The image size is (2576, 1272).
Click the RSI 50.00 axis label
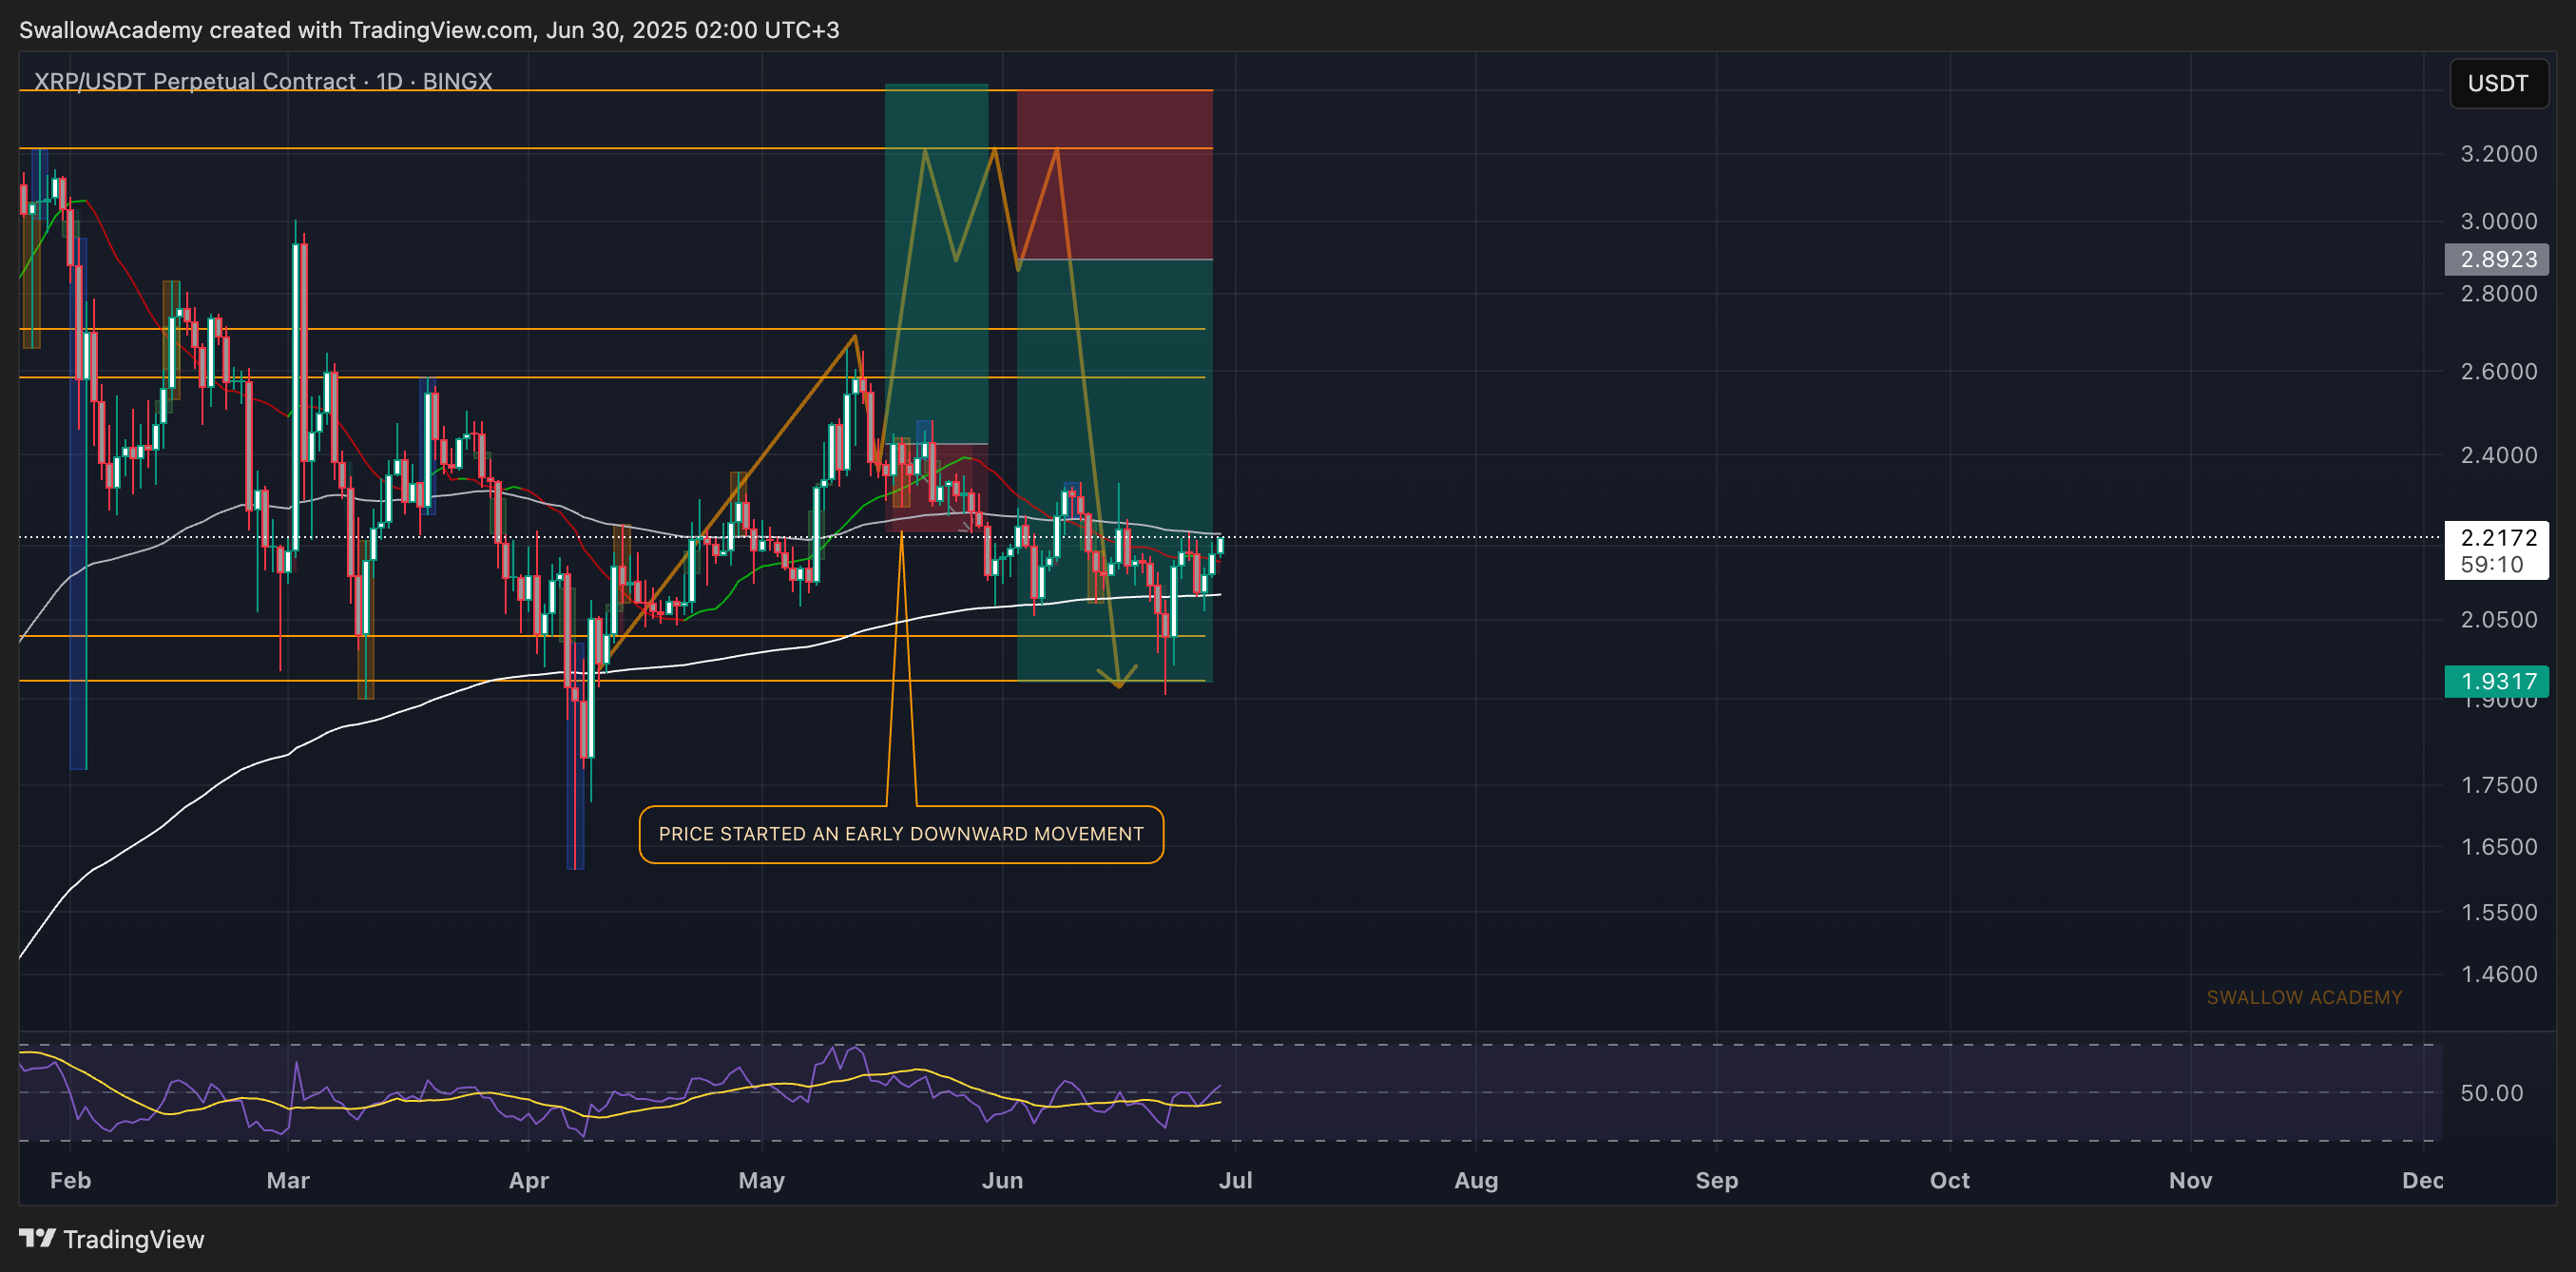[x=2491, y=1092]
